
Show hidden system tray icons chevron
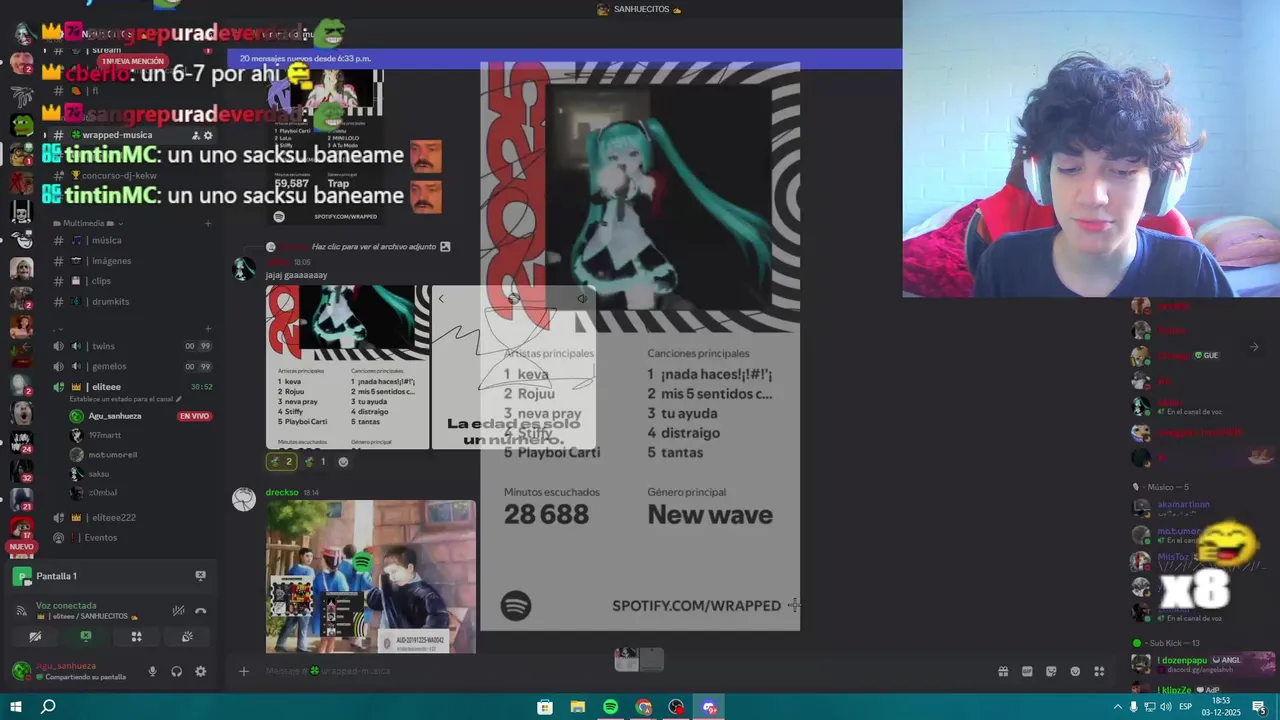click(x=1118, y=707)
